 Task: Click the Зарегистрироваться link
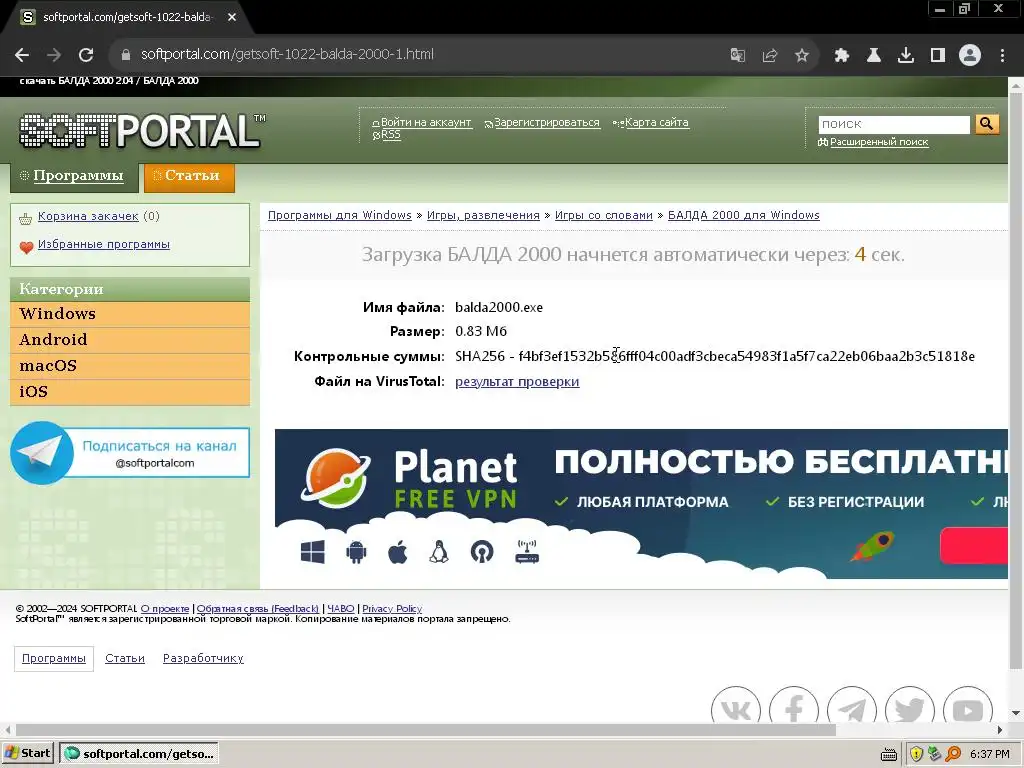[547, 122]
